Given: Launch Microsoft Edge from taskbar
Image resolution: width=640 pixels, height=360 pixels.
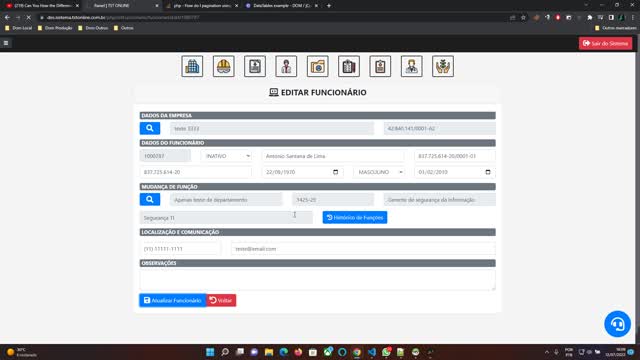Looking at the screenshot, I should pyautogui.click(x=284, y=352).
